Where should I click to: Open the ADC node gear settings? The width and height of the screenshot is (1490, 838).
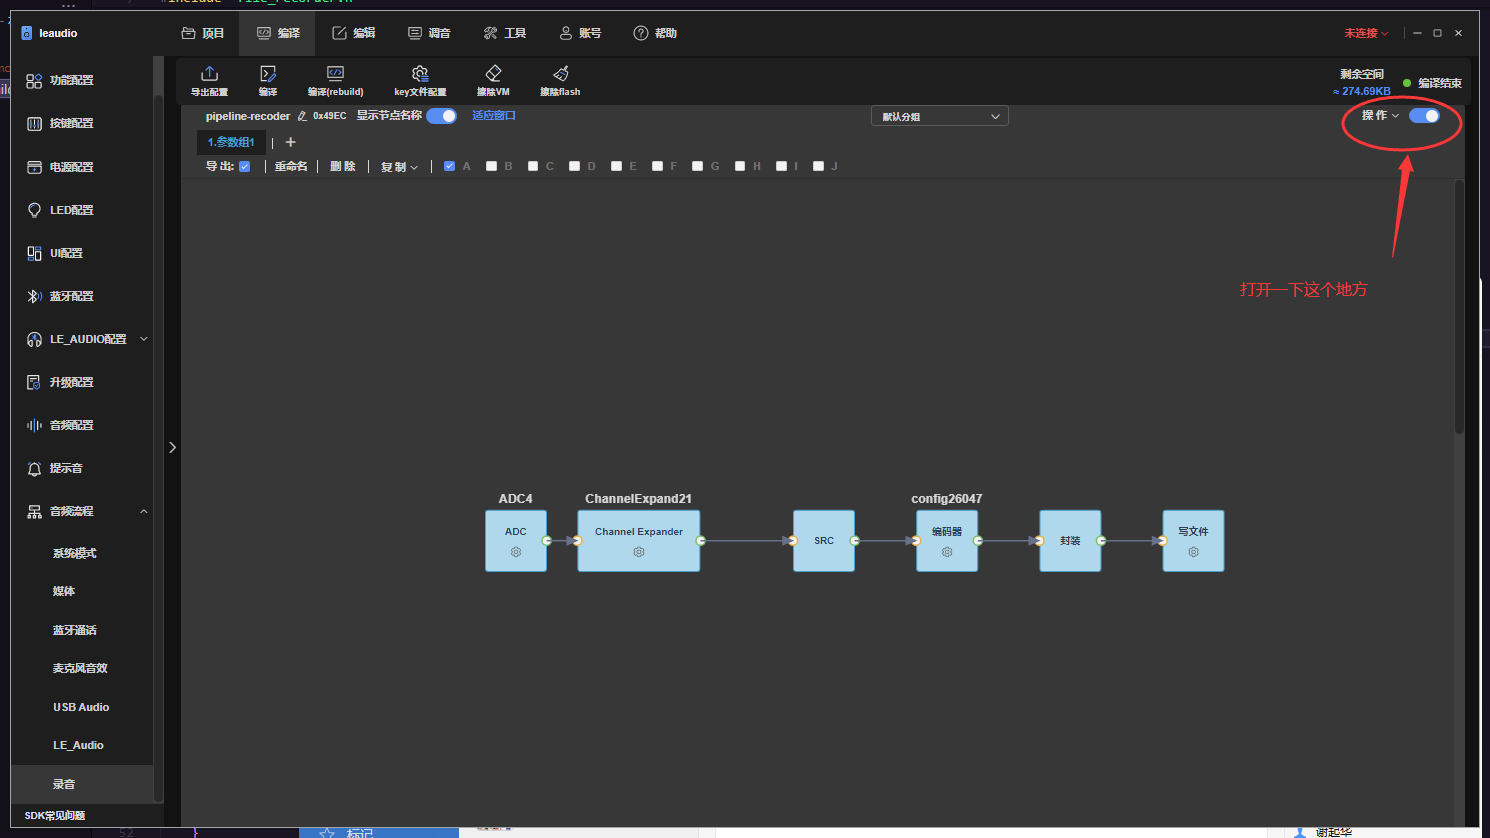click(516, 552)
